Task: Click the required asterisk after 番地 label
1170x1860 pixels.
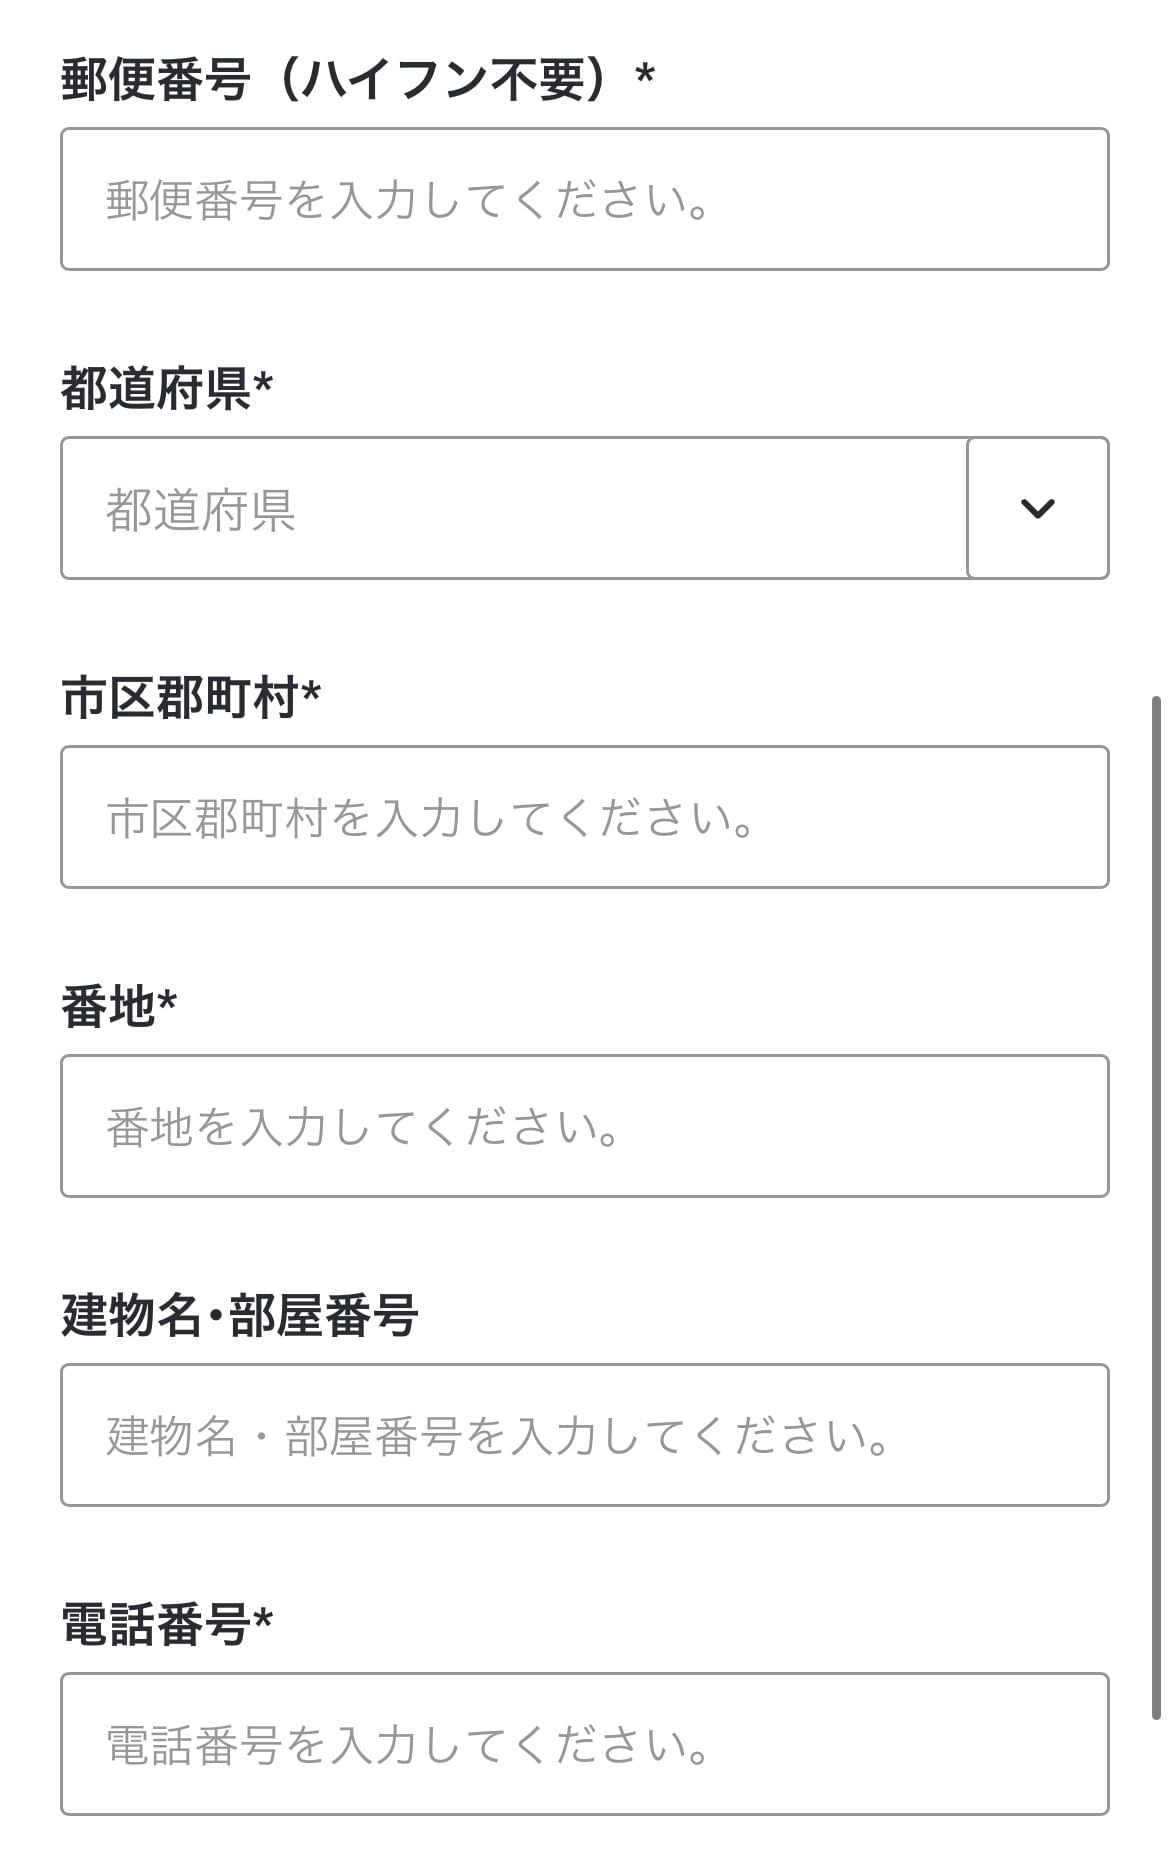Action: click(x=167, y=1001)
